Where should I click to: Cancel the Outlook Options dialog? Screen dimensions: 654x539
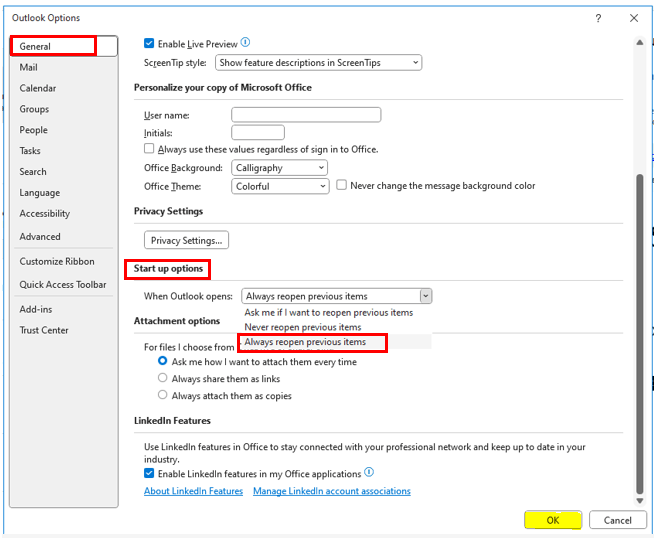coord(617,520)
